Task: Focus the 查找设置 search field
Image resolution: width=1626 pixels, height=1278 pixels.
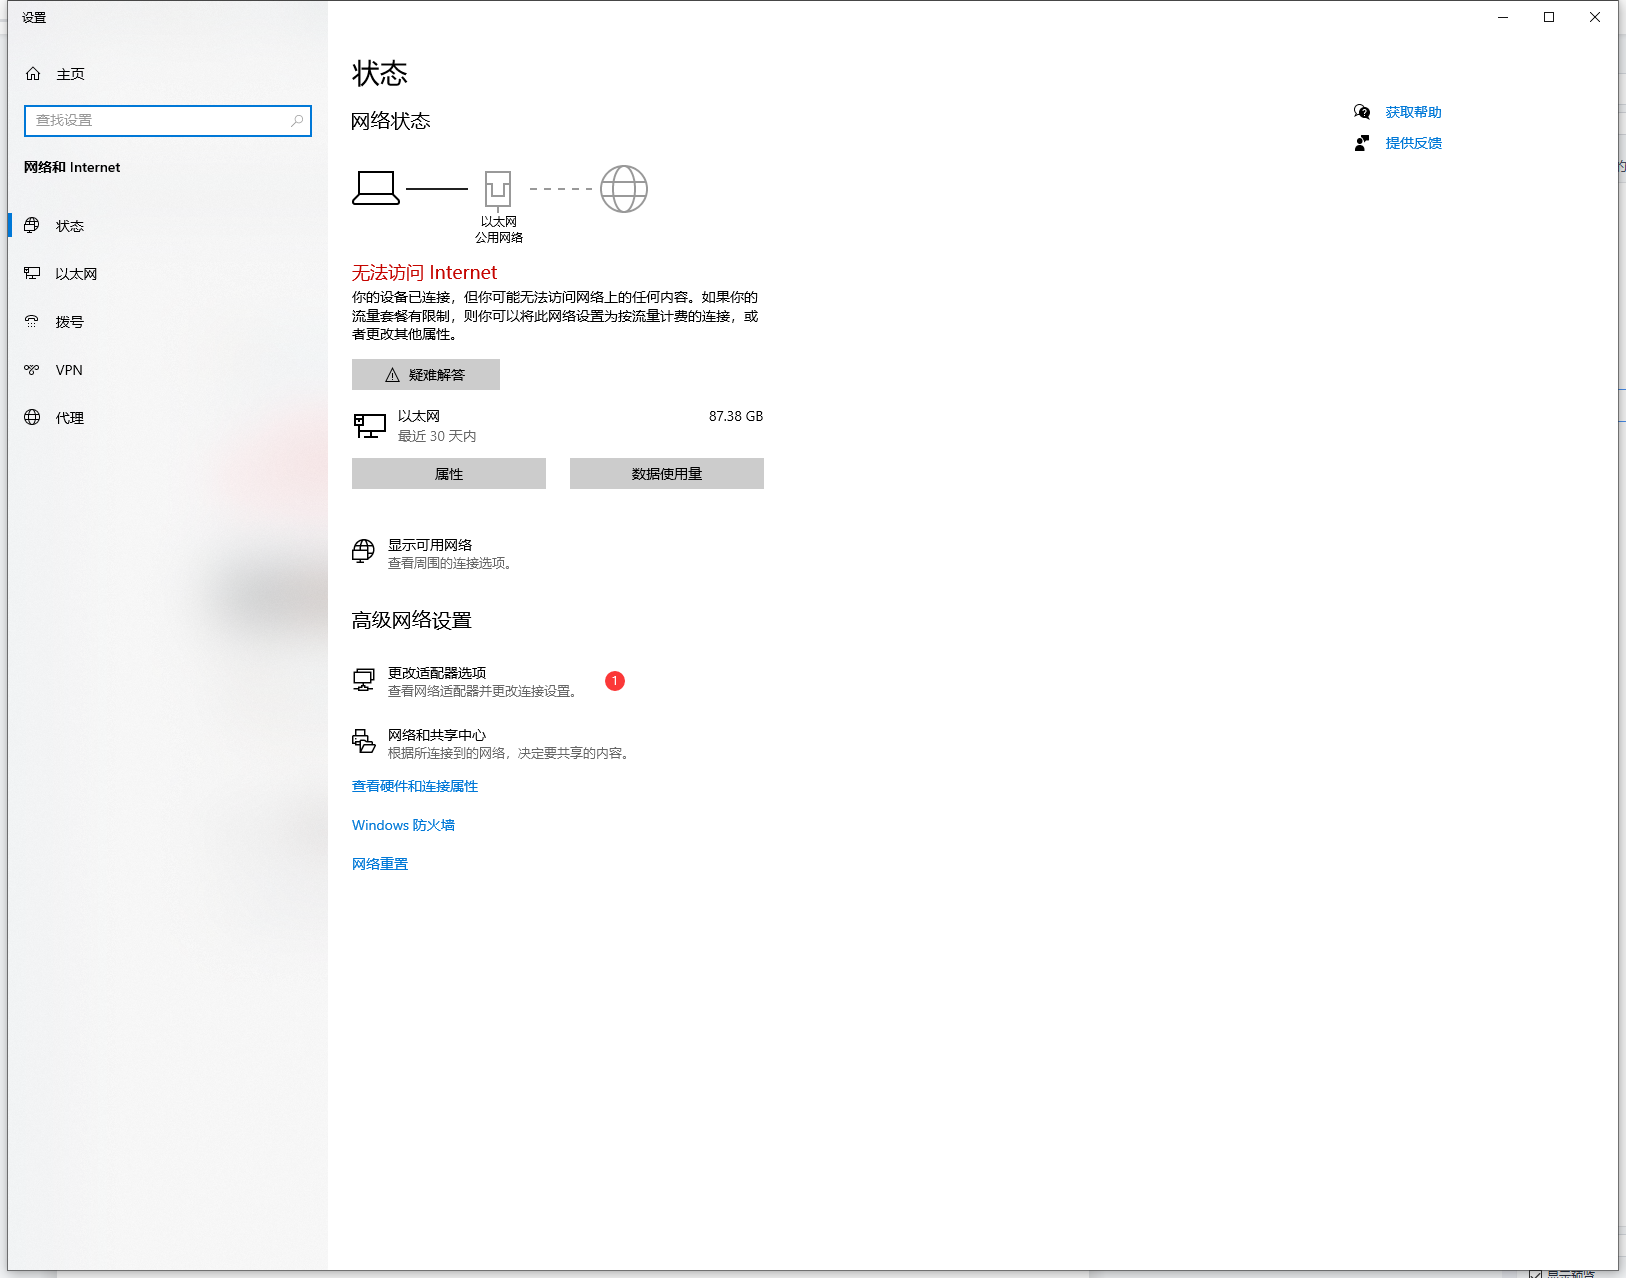Action: (160, 121)
